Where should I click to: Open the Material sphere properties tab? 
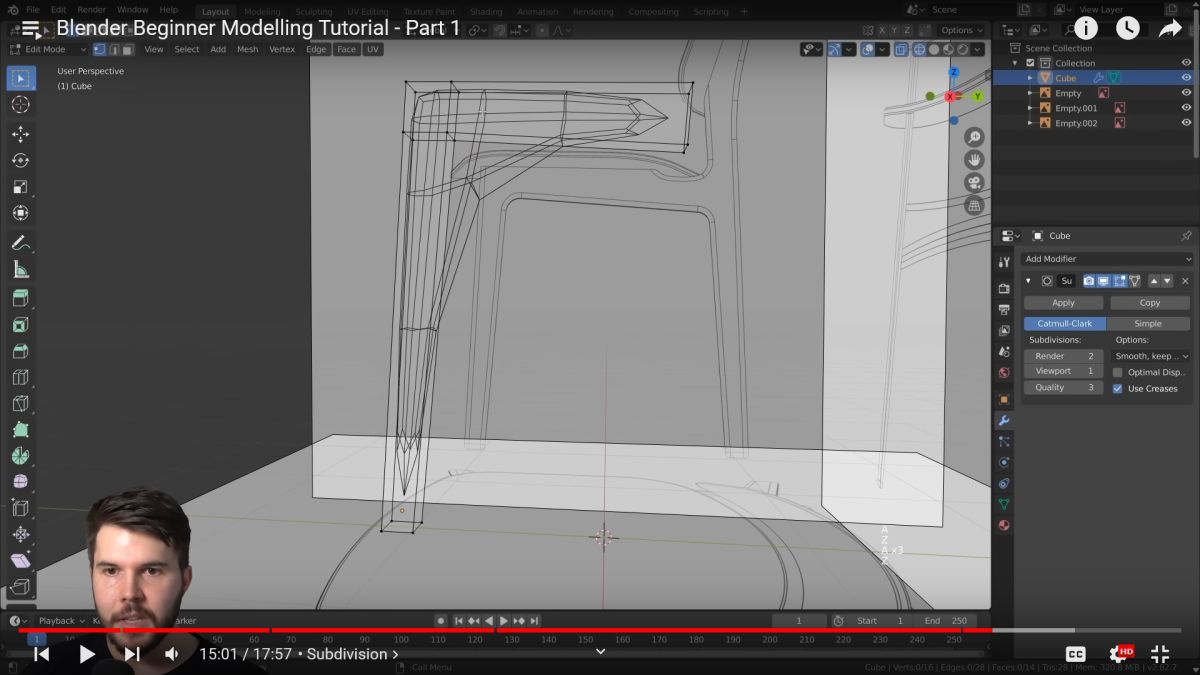click(1004, 525)
